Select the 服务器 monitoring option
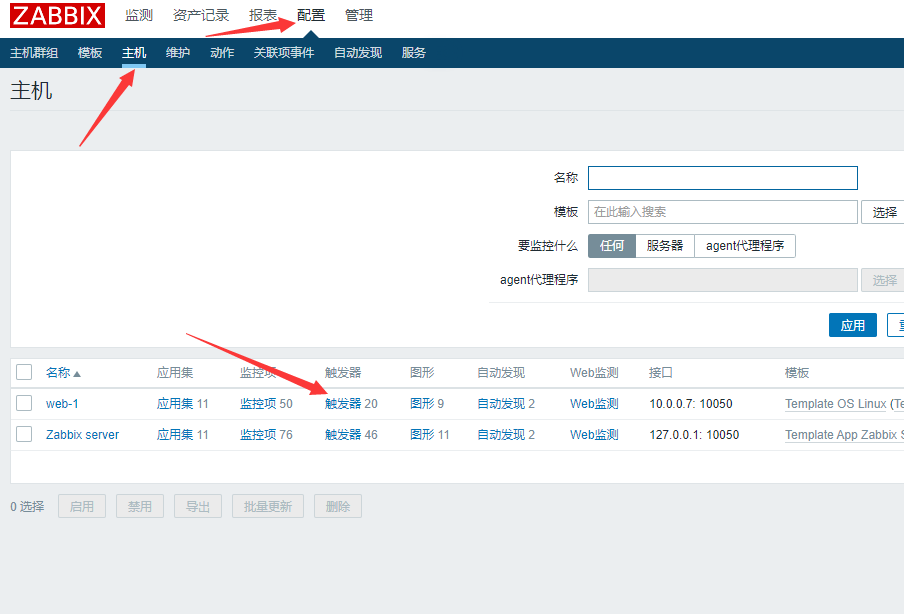Screen dimensions: 904x614 point(665,246)
